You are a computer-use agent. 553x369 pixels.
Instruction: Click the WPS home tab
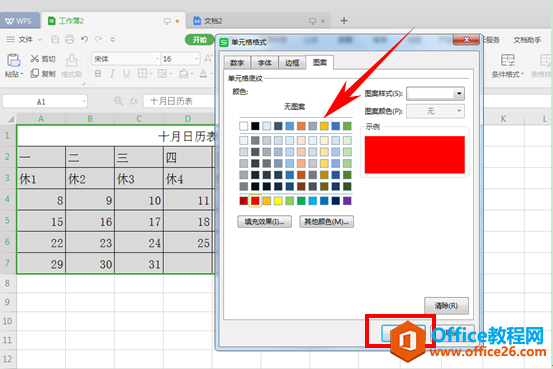point(19,21)
